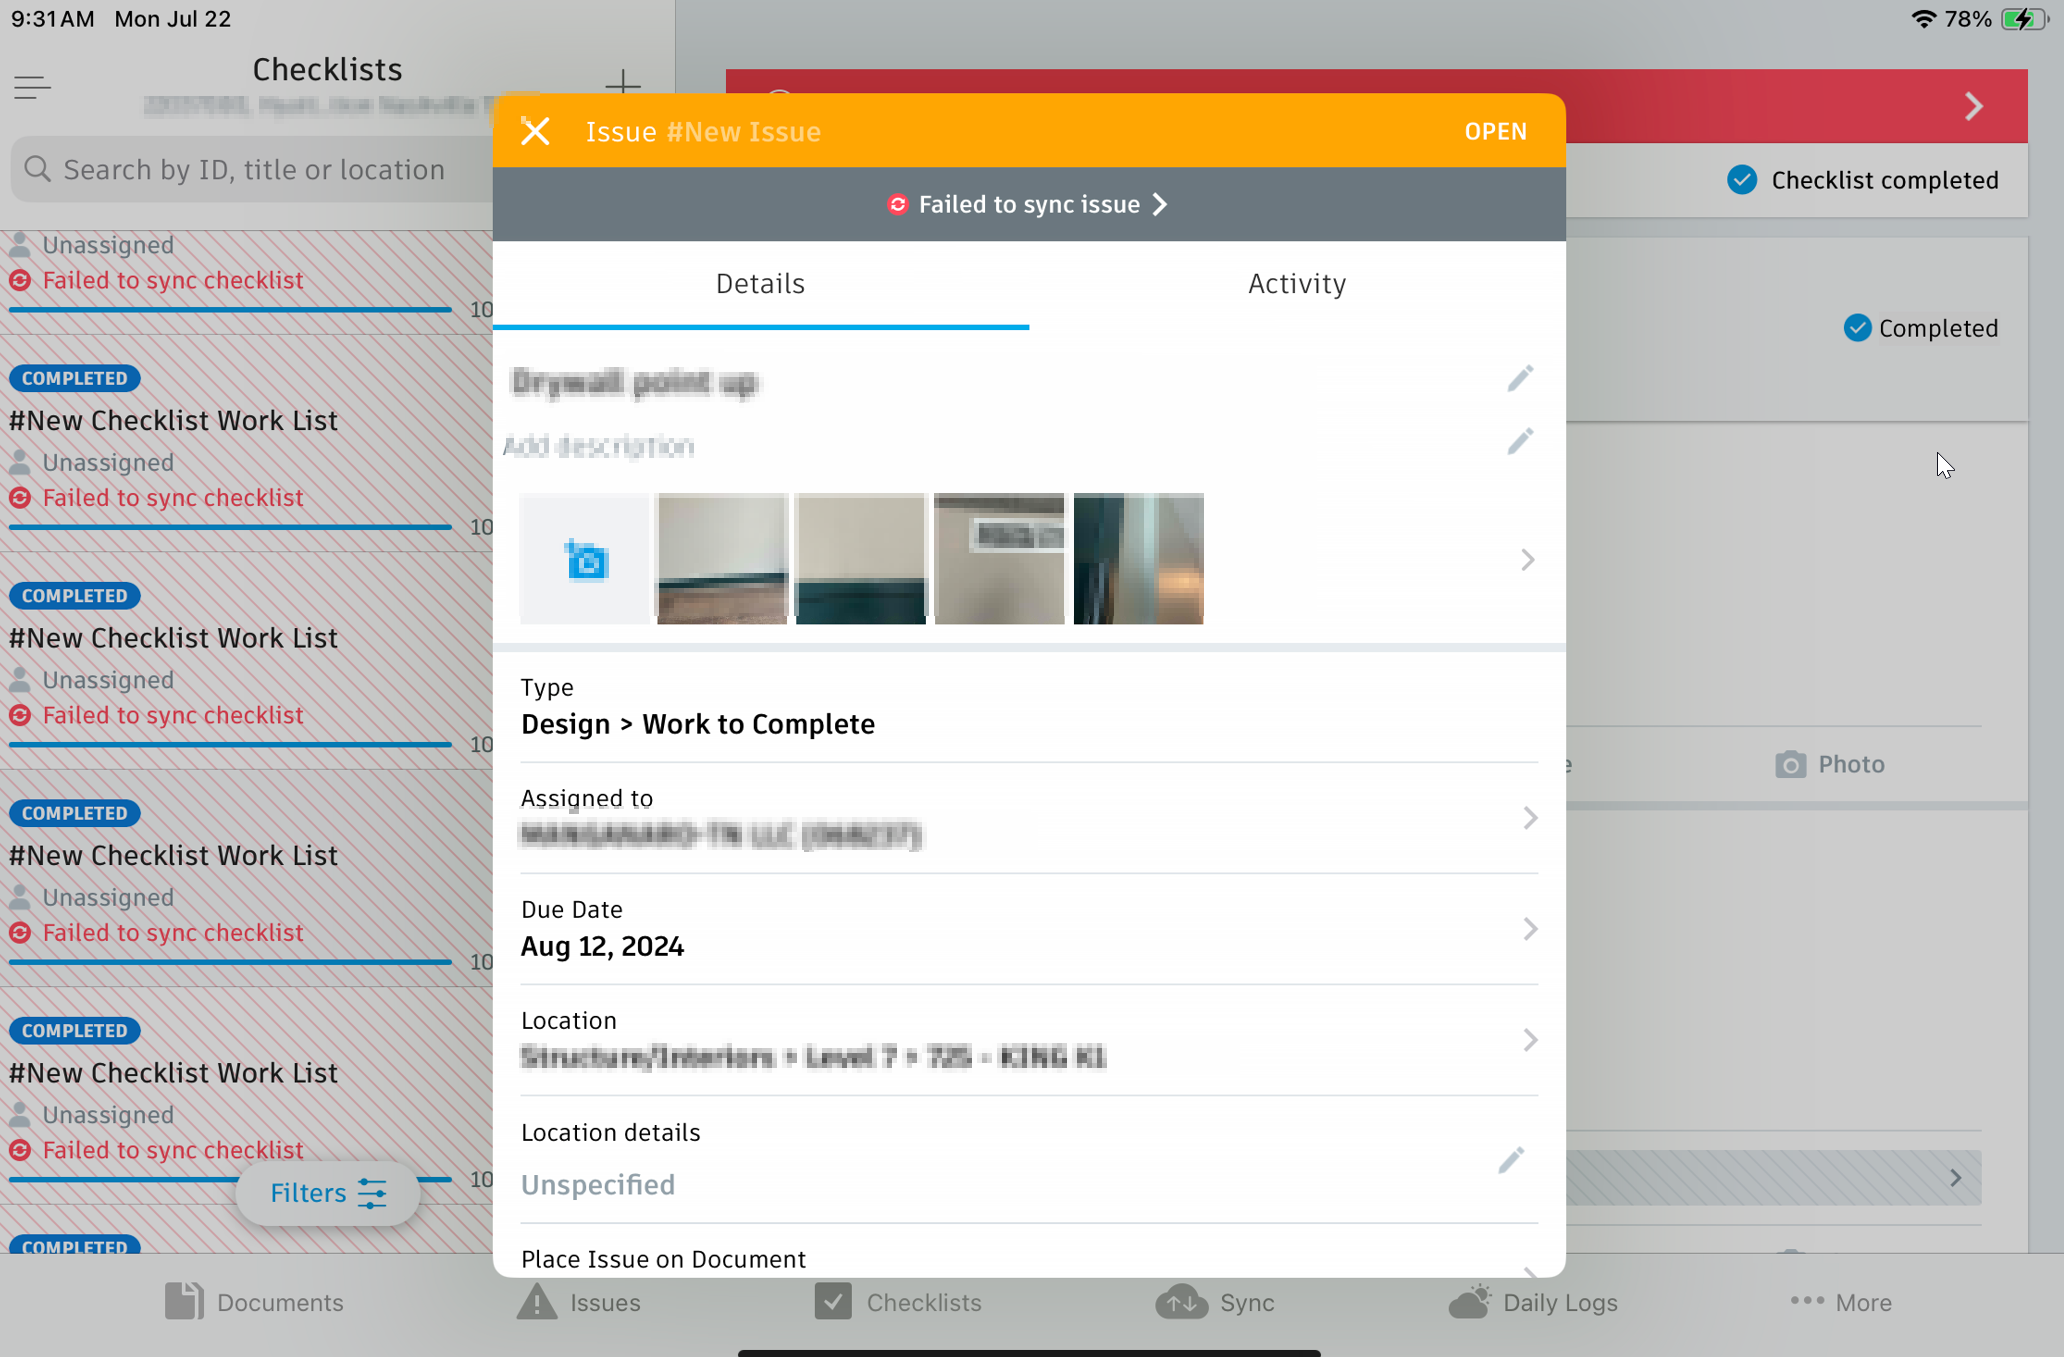This screenshot has height=1357, width=2064.
Task: Open the Assigned to selector chevron
Action: point(1530,817)
